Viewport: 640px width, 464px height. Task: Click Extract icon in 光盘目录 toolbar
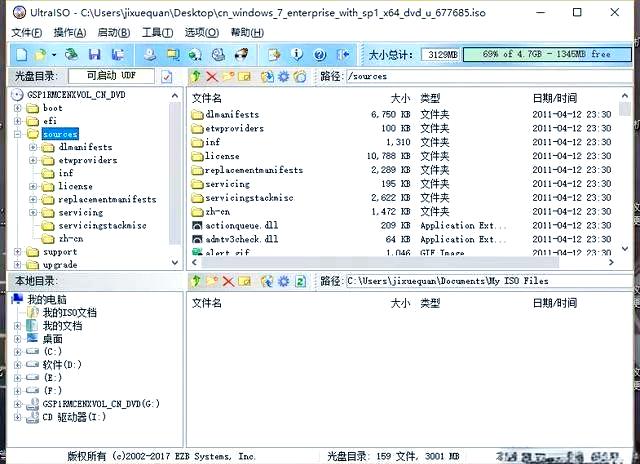[x=267, y=76]
